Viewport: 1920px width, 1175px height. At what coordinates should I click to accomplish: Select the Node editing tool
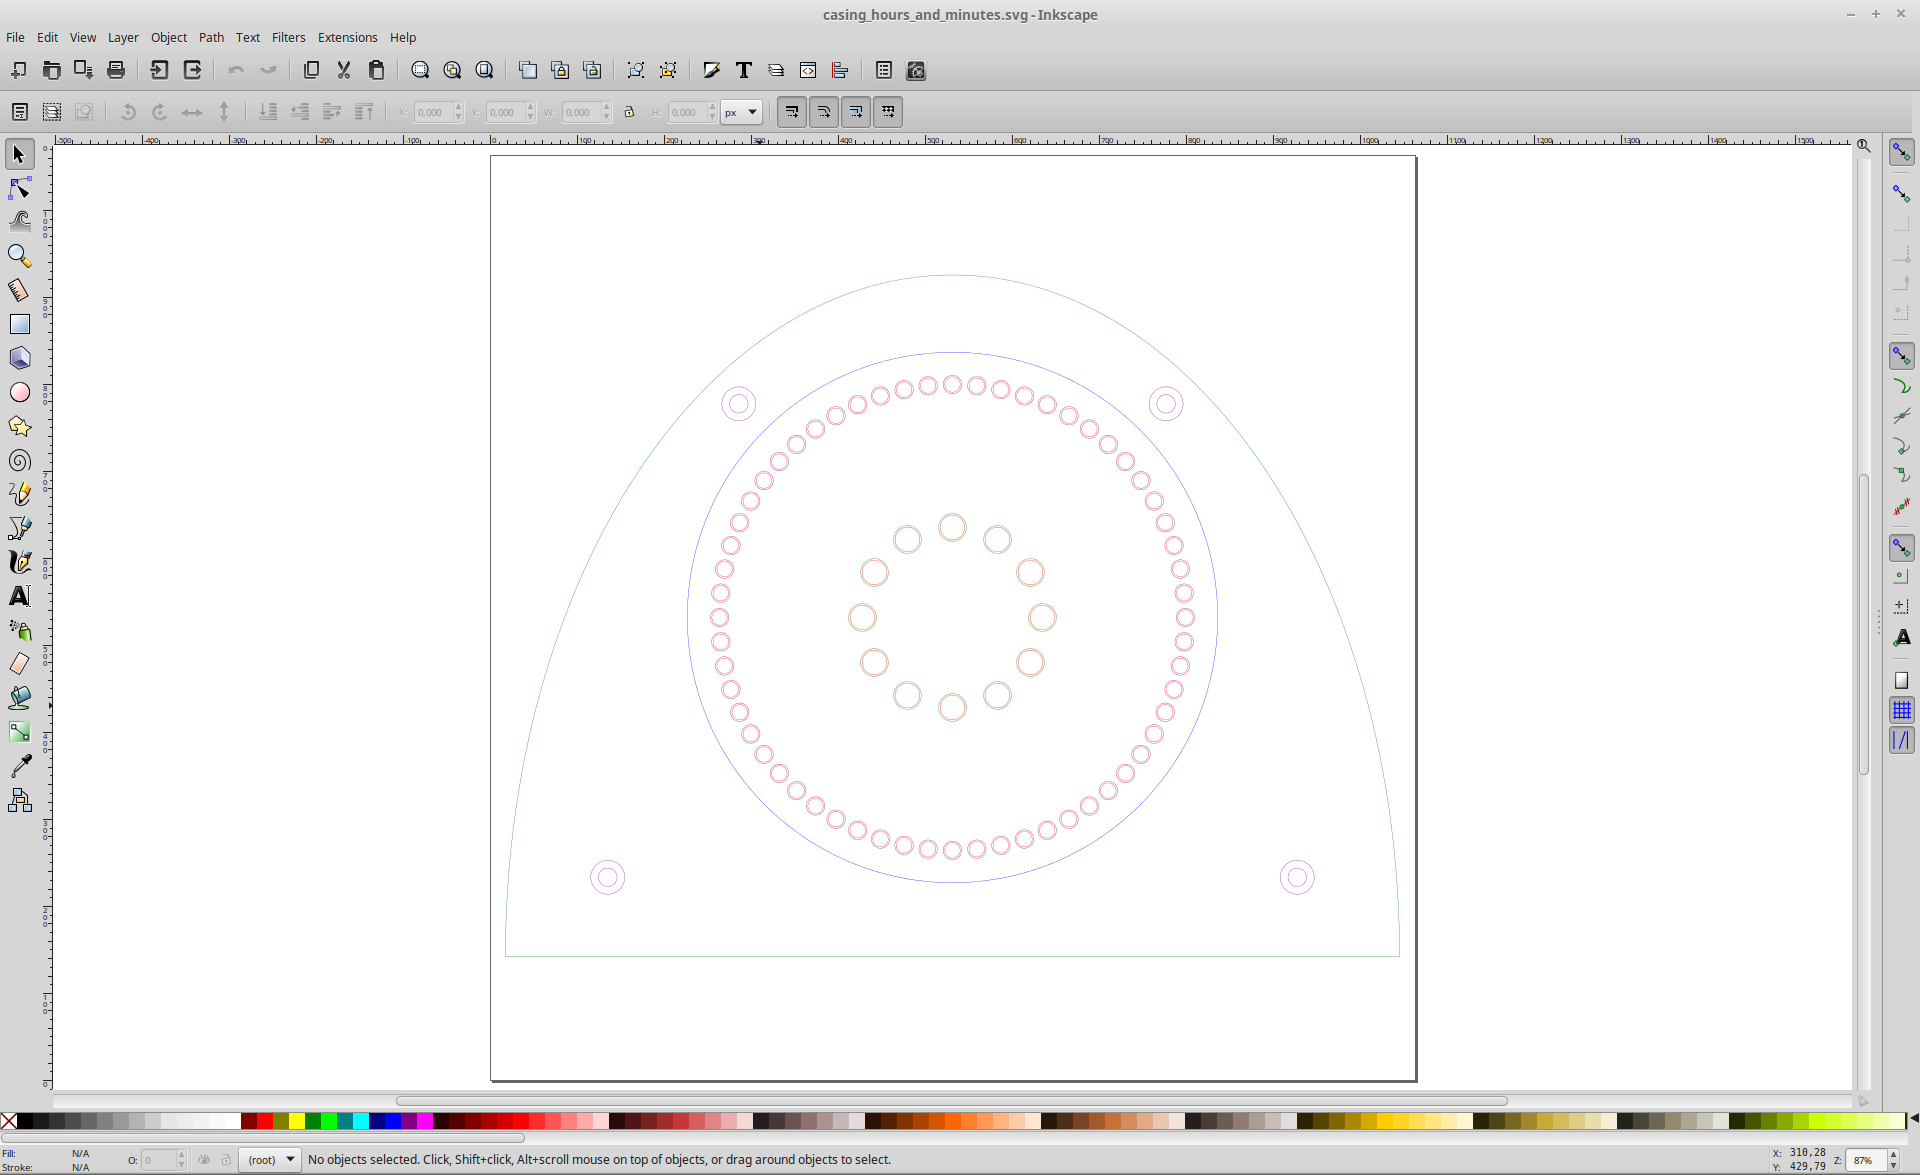pos(18,188)
